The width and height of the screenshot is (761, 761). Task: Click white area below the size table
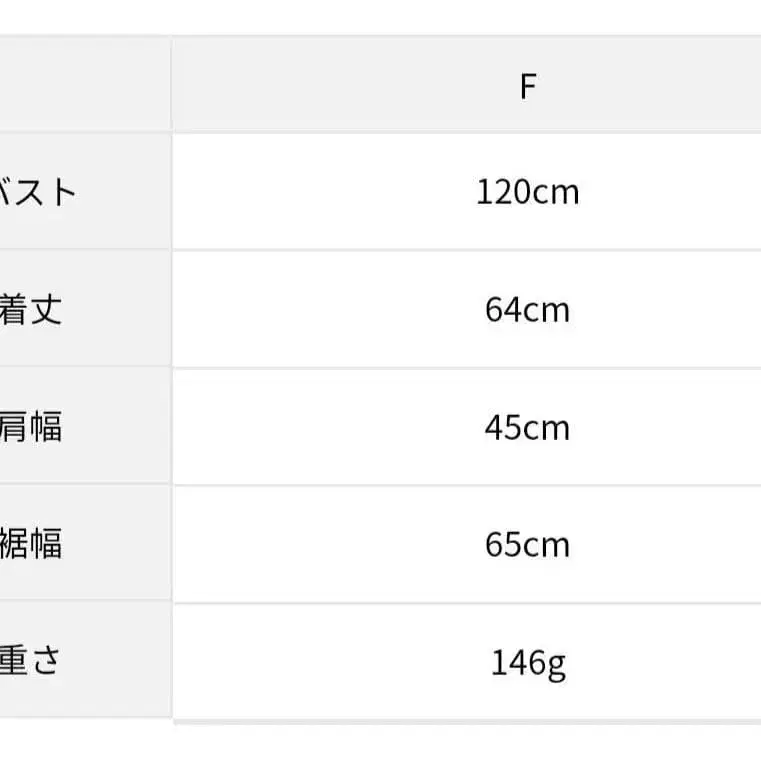[x=380, y=743]
